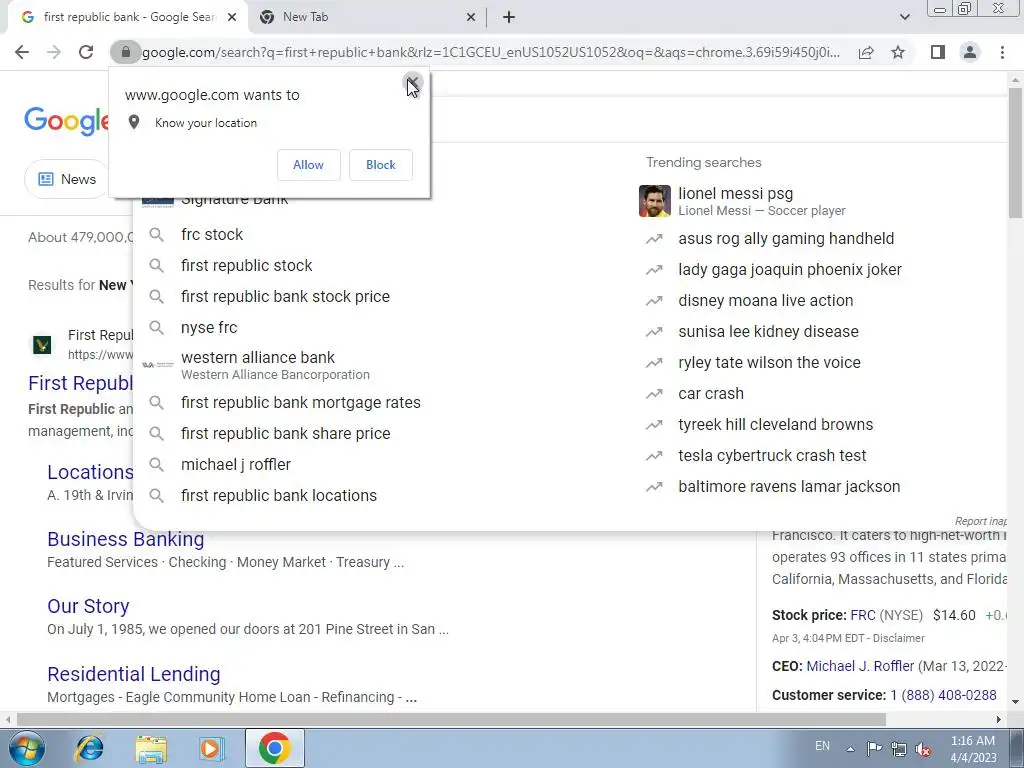Go back using the browser back arrow
1024x768 pixels.
(22, 52)
